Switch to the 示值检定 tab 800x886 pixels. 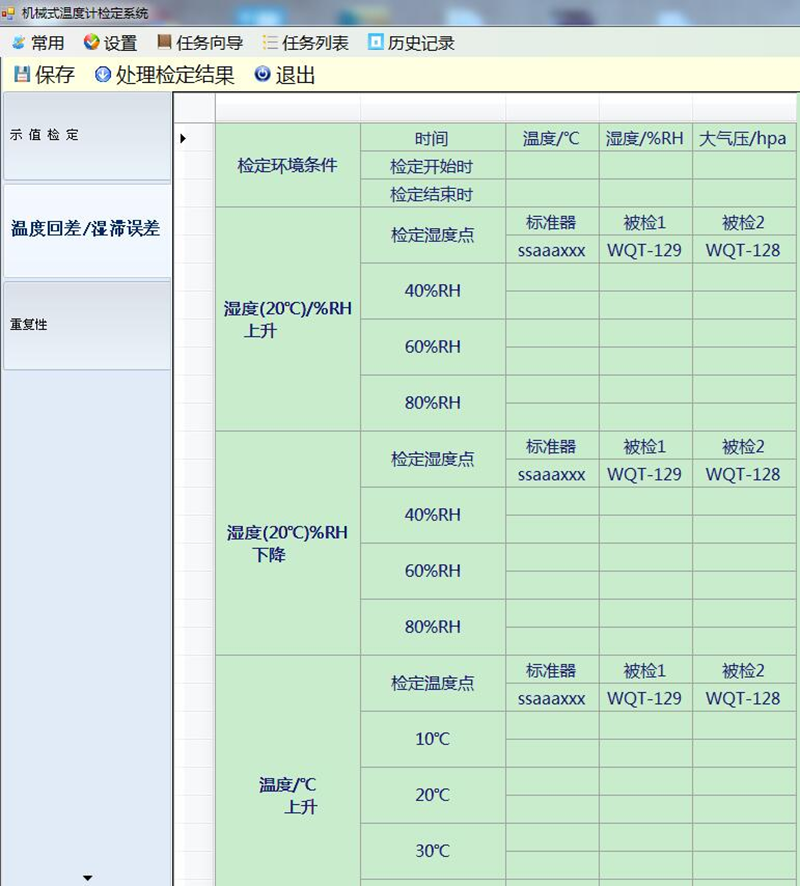pos(87,136)
